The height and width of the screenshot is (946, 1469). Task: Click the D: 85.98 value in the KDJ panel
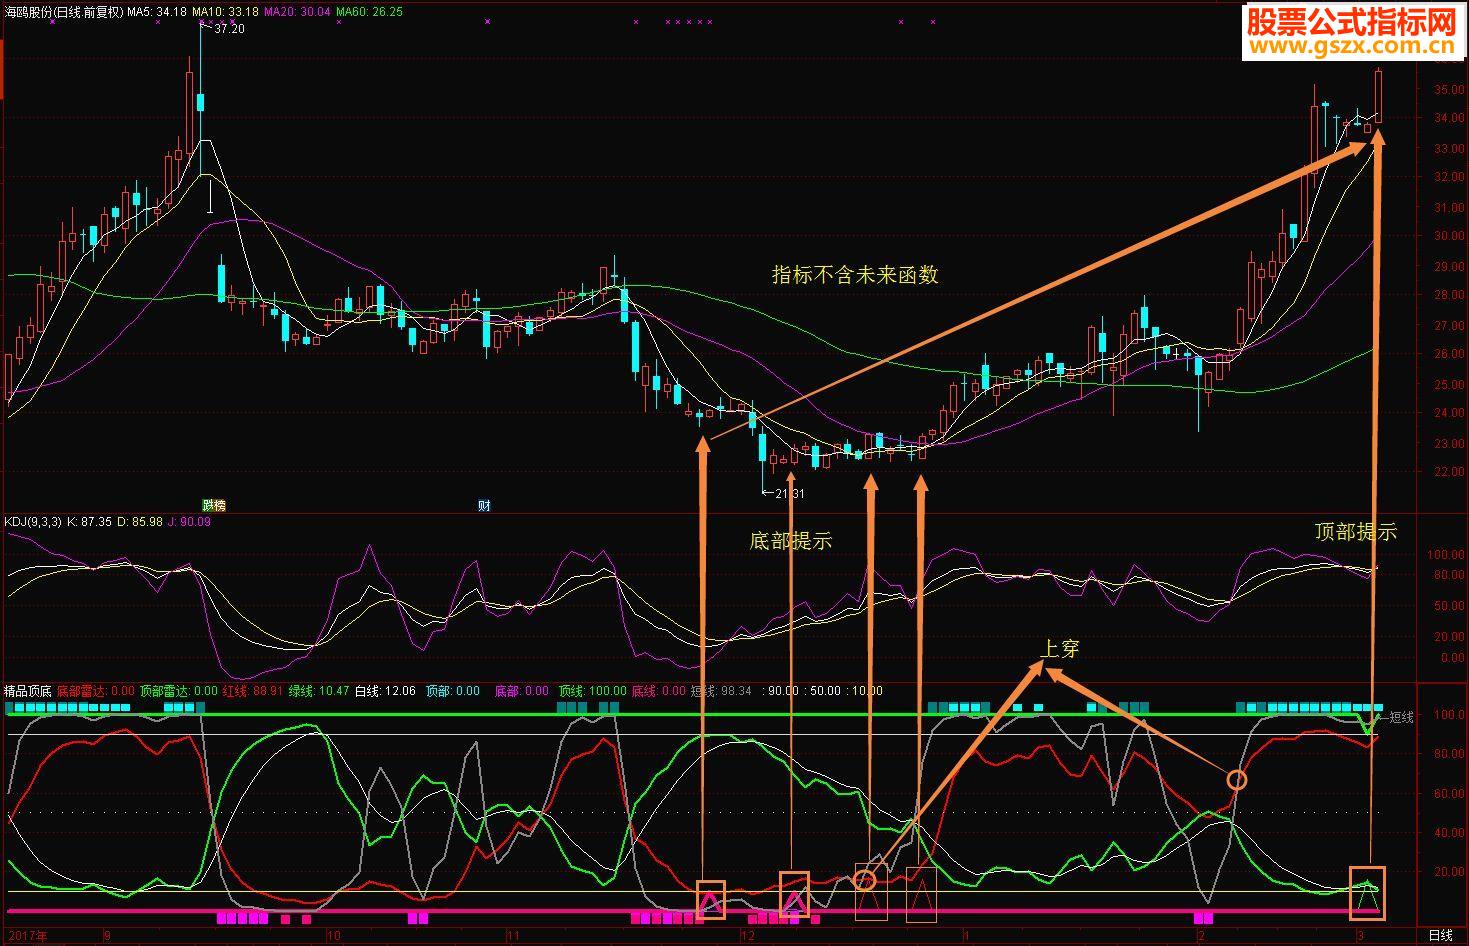(140, 522)
